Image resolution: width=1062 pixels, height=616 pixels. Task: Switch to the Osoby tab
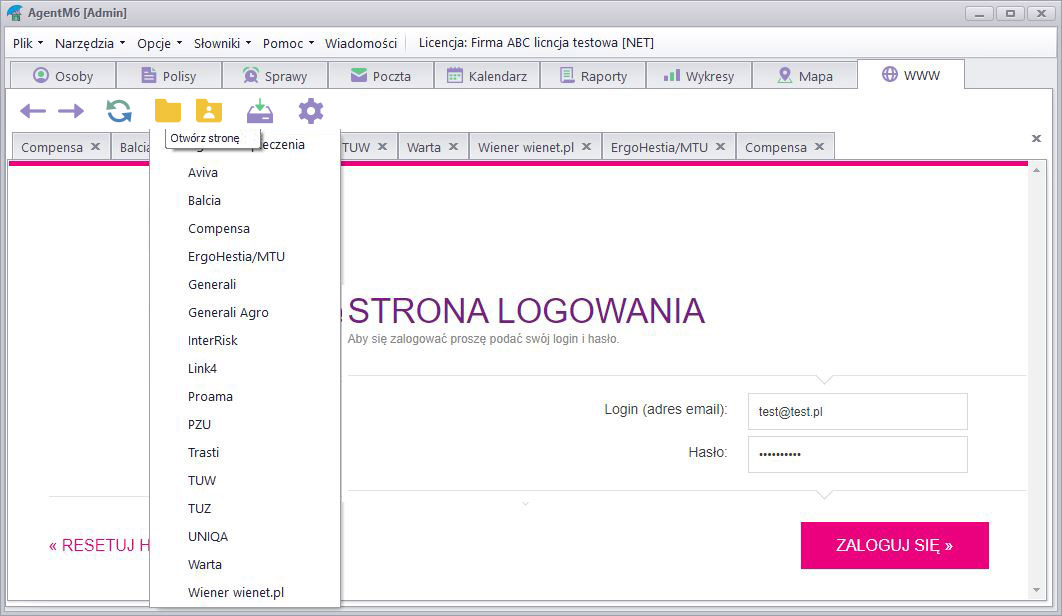click(x=63, y=76)
